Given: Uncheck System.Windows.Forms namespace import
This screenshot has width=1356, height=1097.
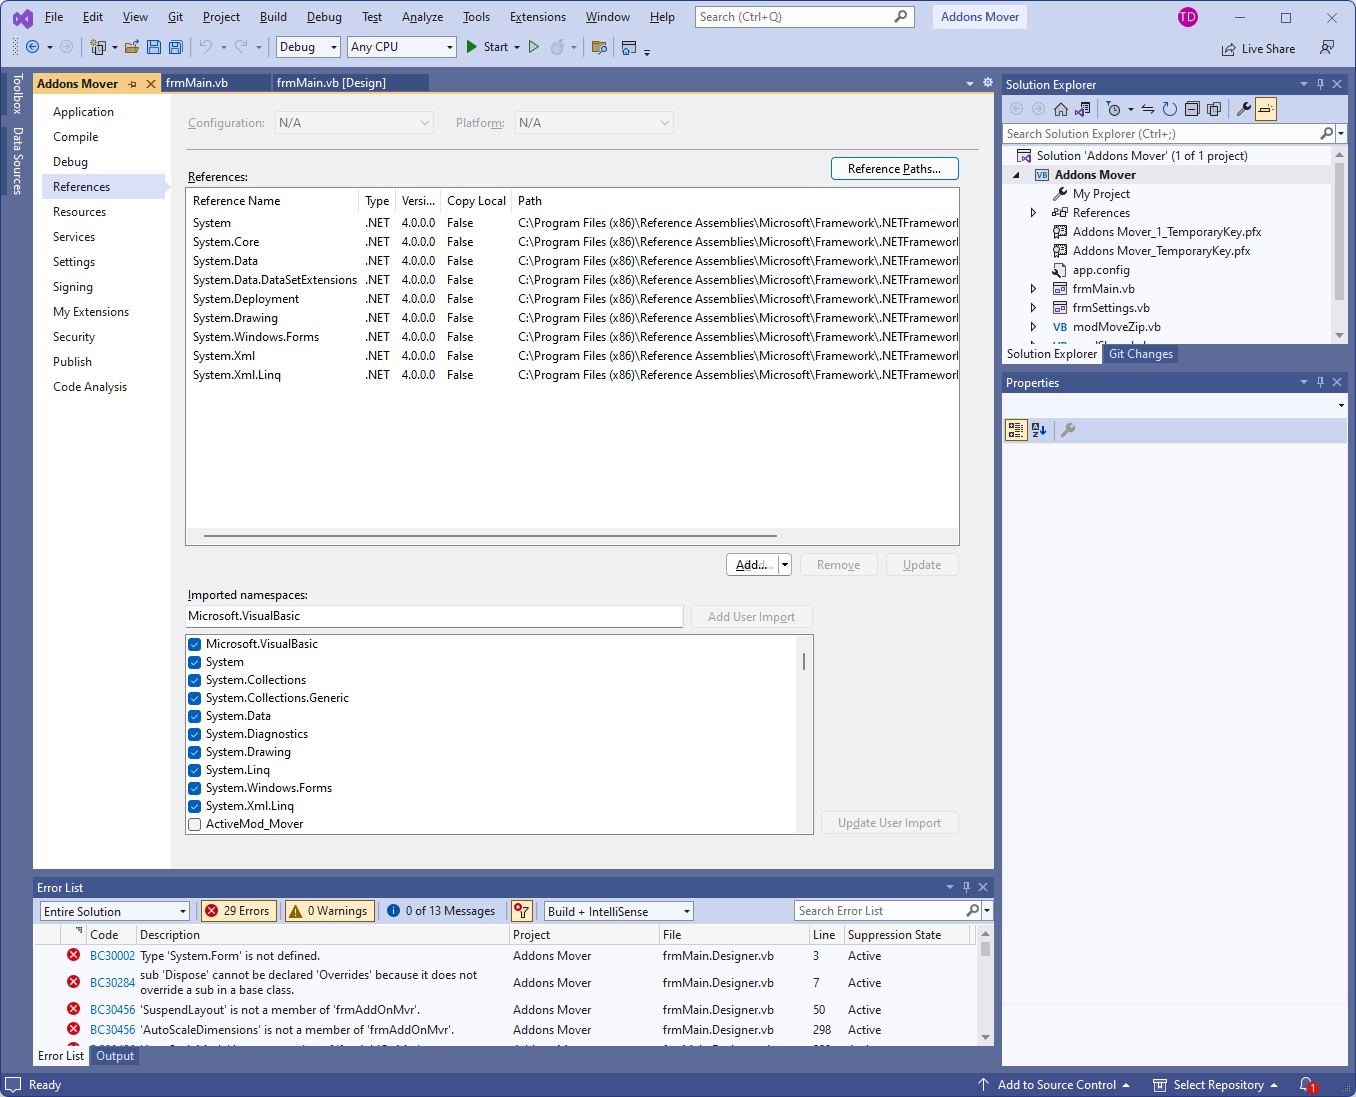Looking at the screenshot, I should [x=195, y=788].
